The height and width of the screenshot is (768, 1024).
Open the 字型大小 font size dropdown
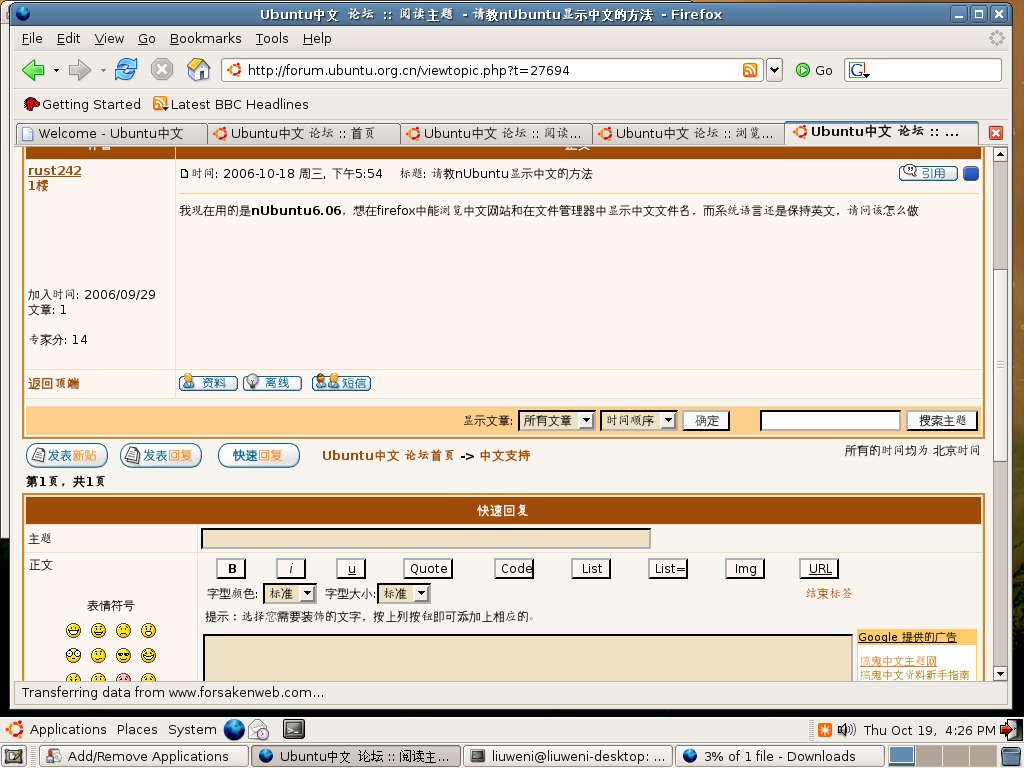[404, 594]
